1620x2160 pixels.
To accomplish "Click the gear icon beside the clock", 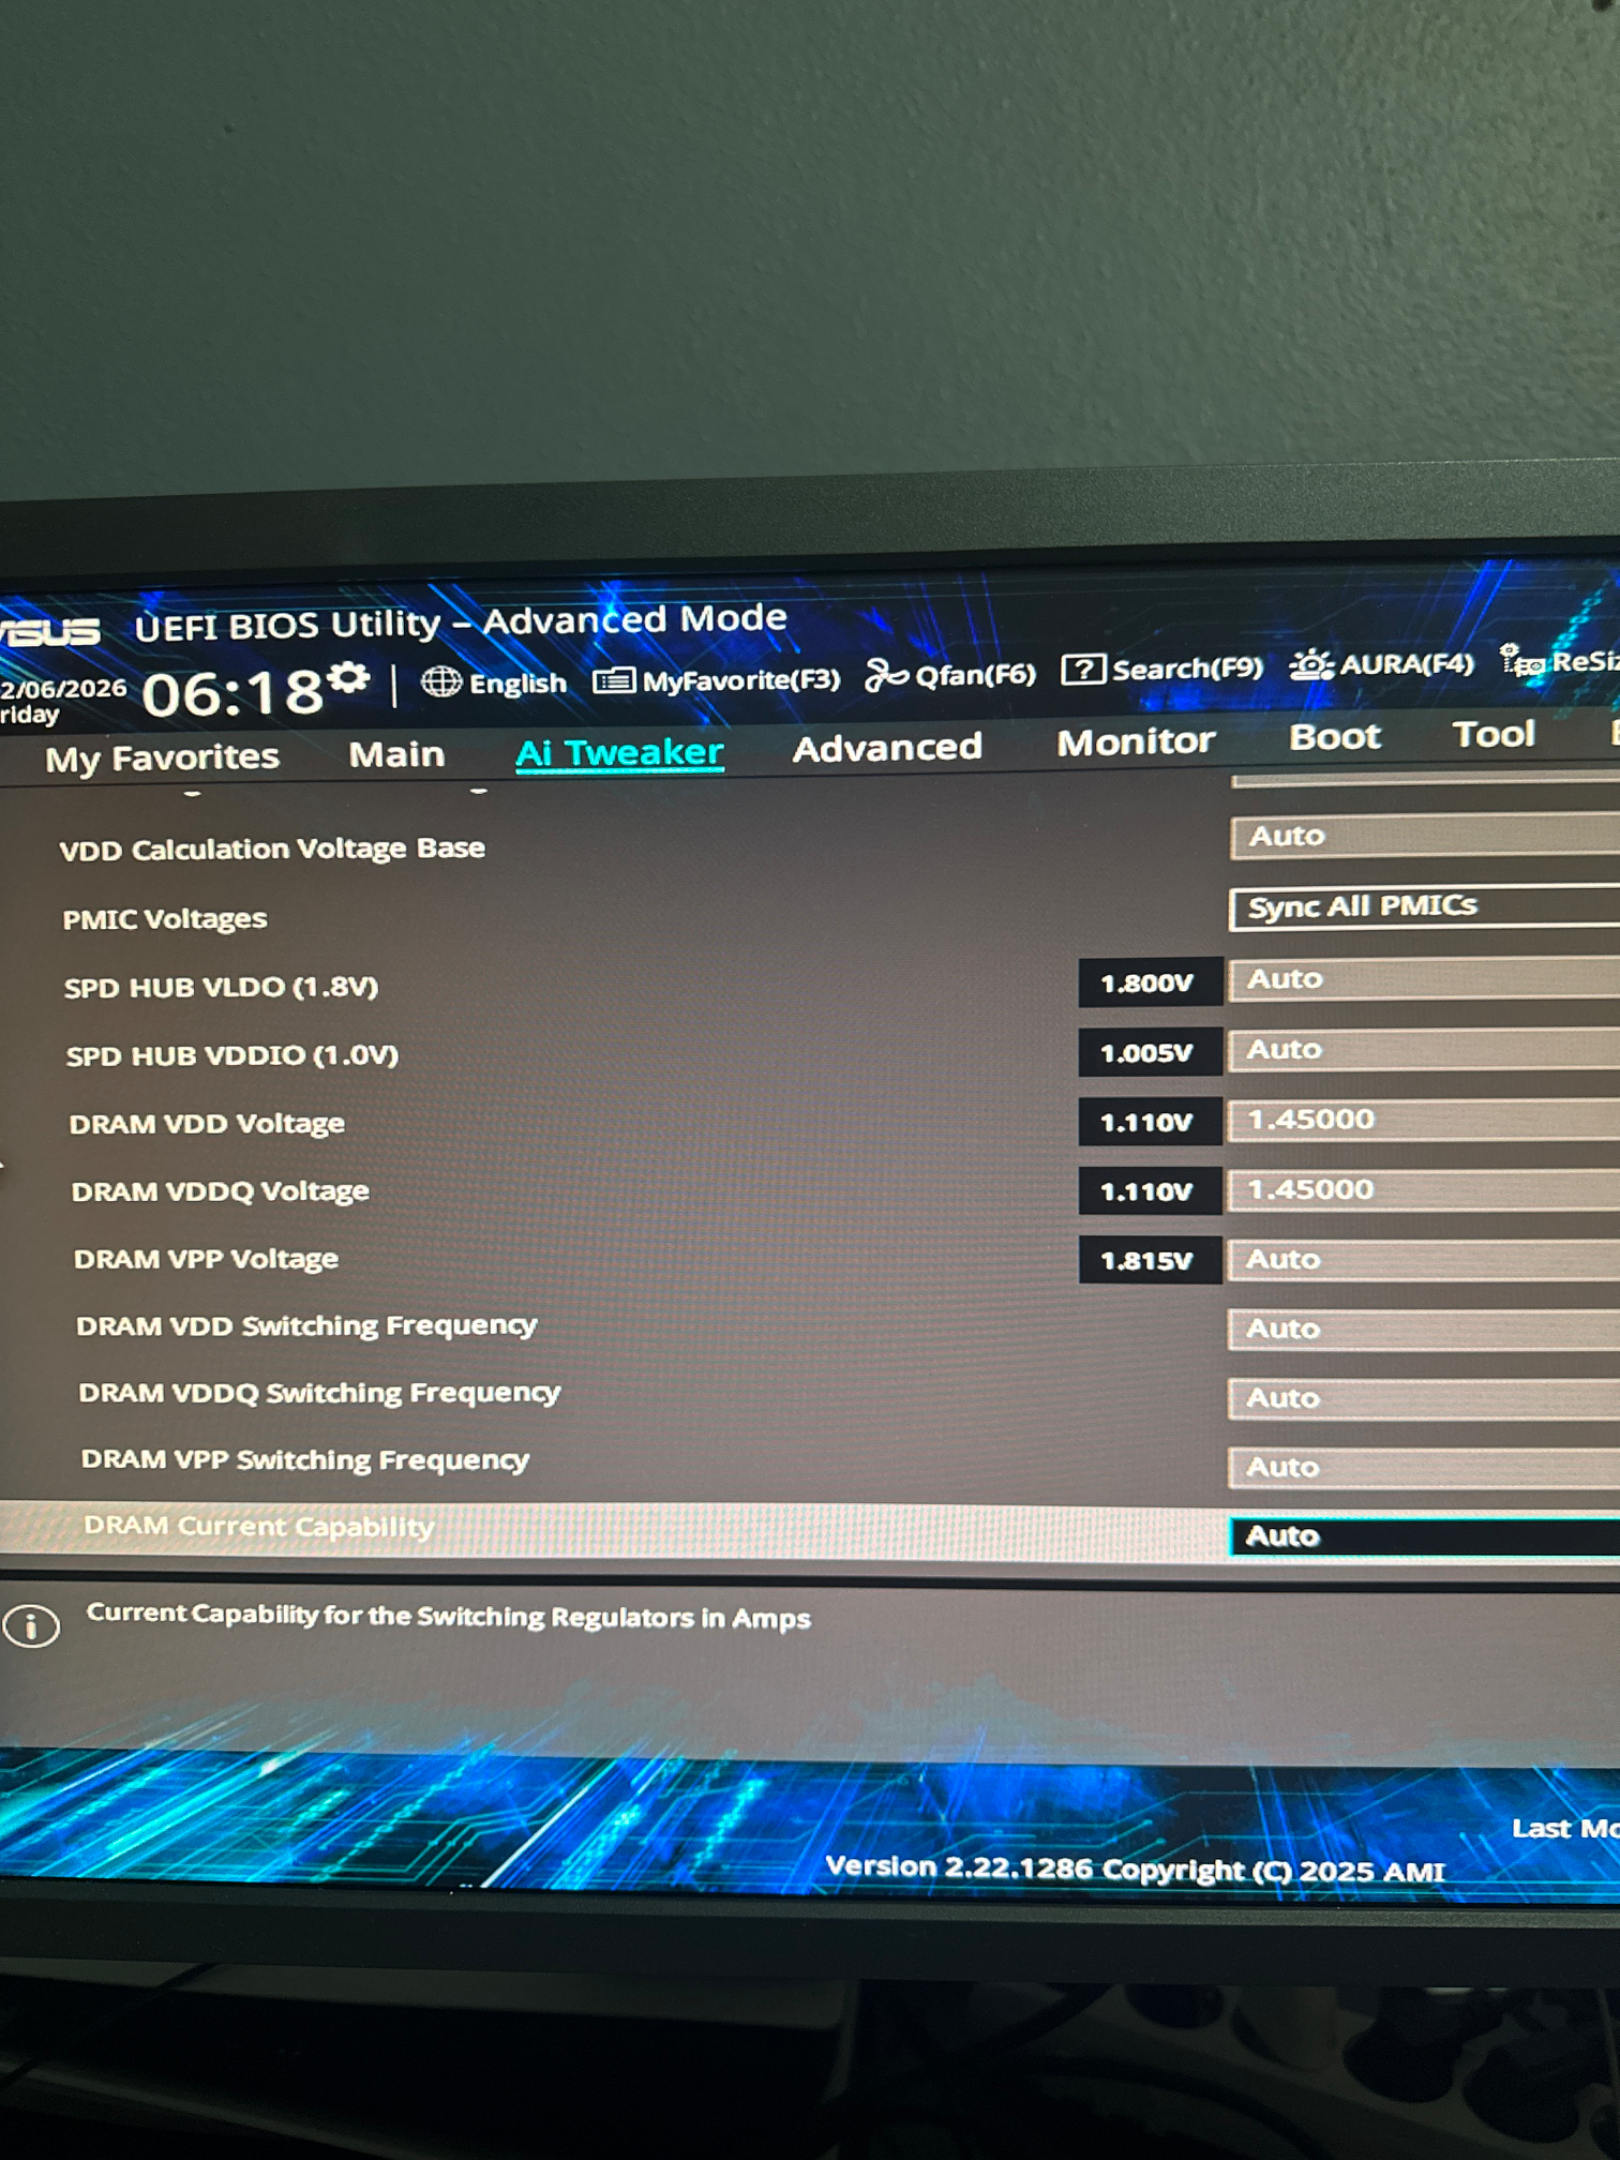I will pos(348,679).
